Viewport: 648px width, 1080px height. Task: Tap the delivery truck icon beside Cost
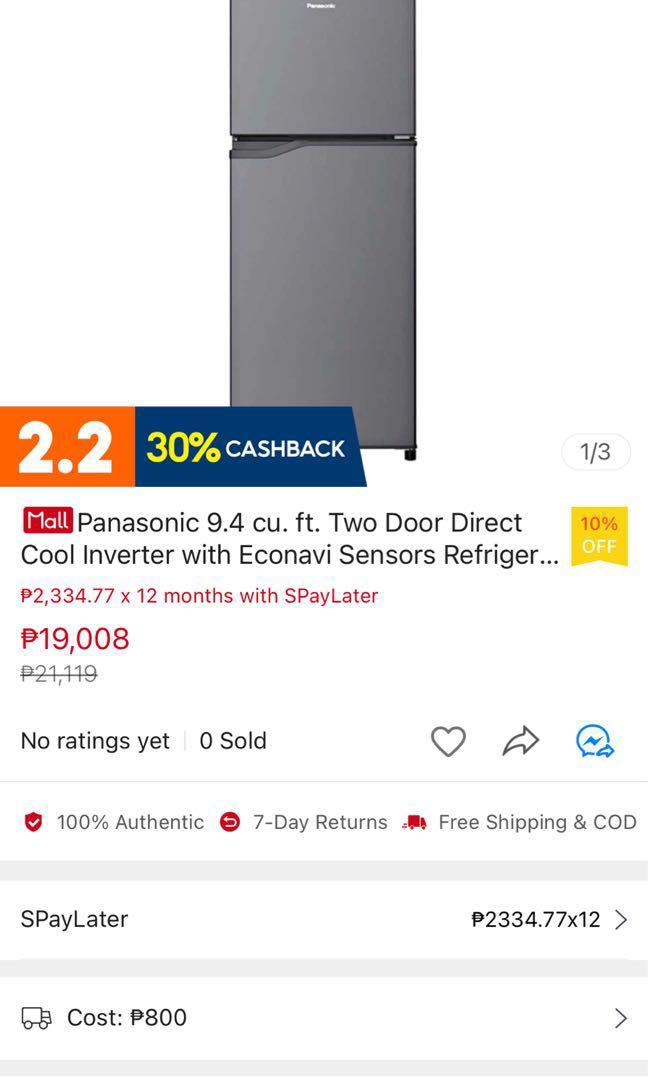click(x=36, y=1017)
